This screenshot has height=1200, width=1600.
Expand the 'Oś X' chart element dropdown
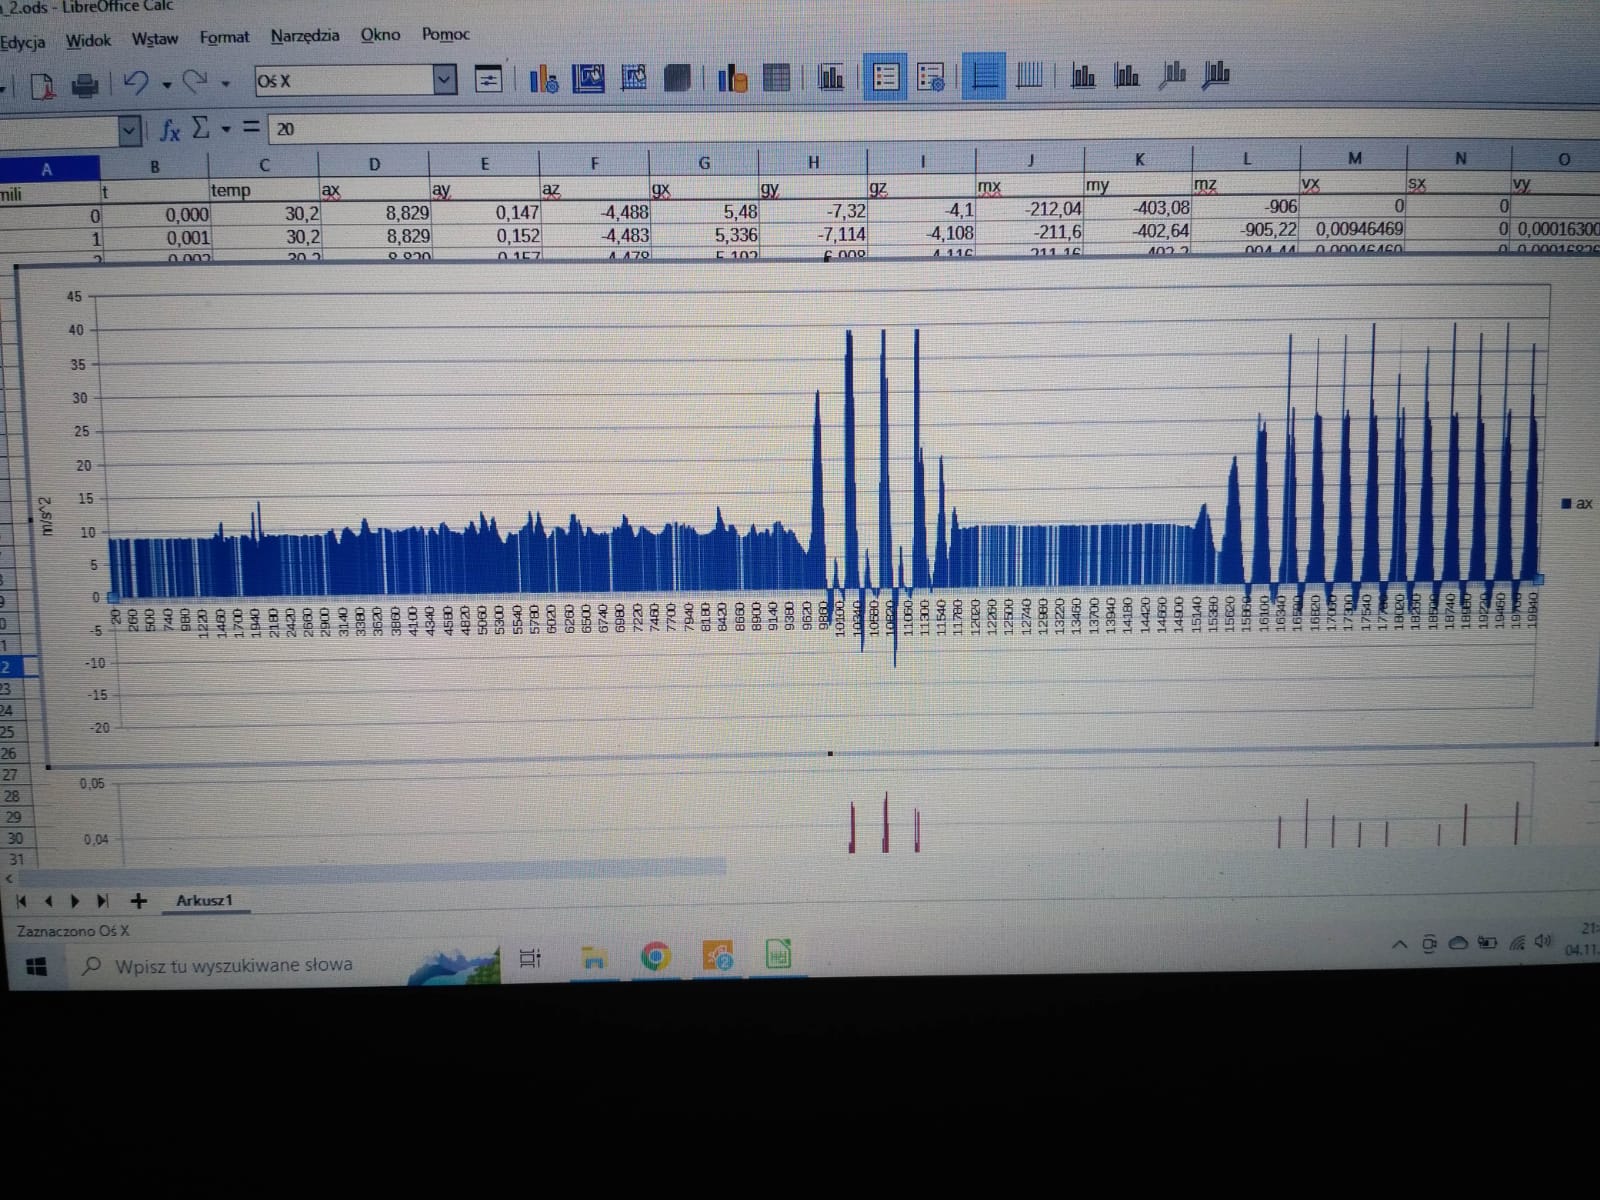(445, 80)
